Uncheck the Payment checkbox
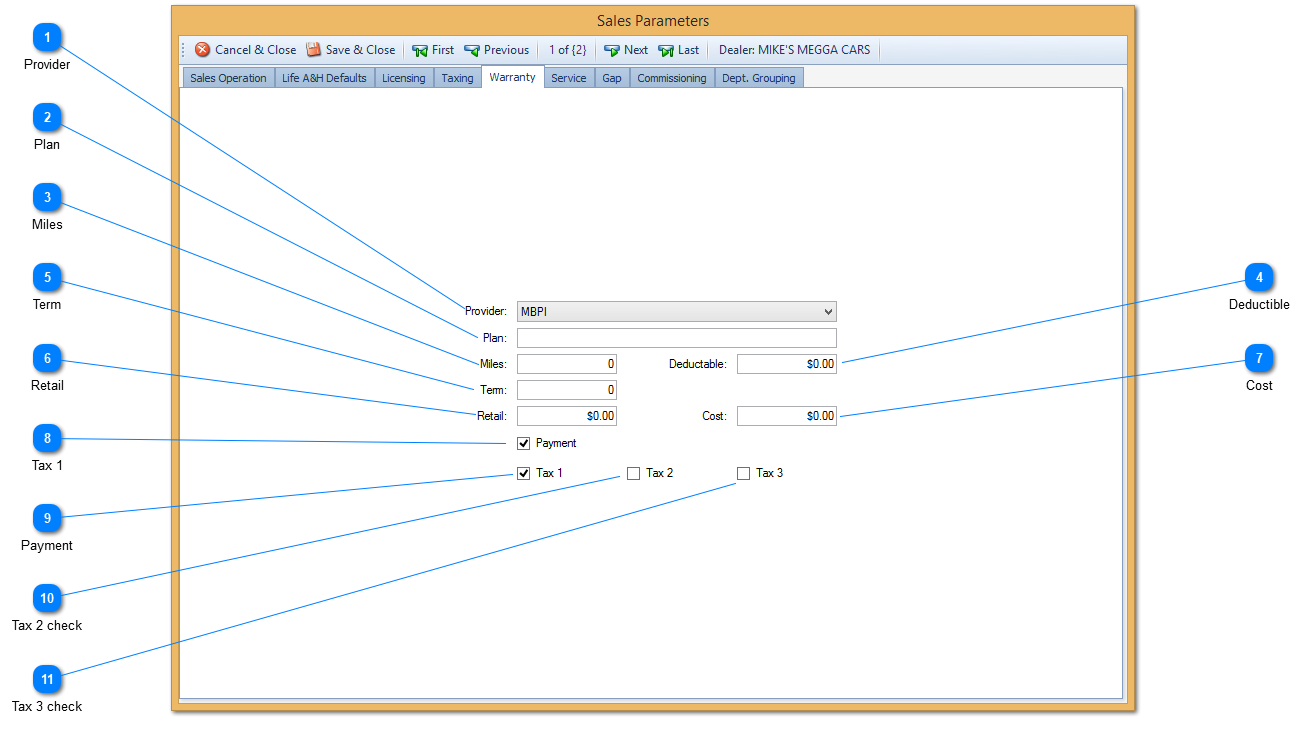This screenshot has height=730, width=1306. (523, 443)
